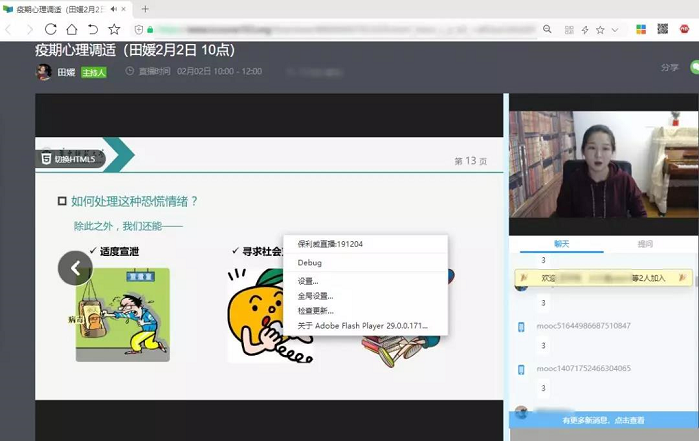The width and height of the screenshot is (699, 441).
Task: Select 全局设置... in context menu
Action: pyautogui.click(x=315, y=296)
